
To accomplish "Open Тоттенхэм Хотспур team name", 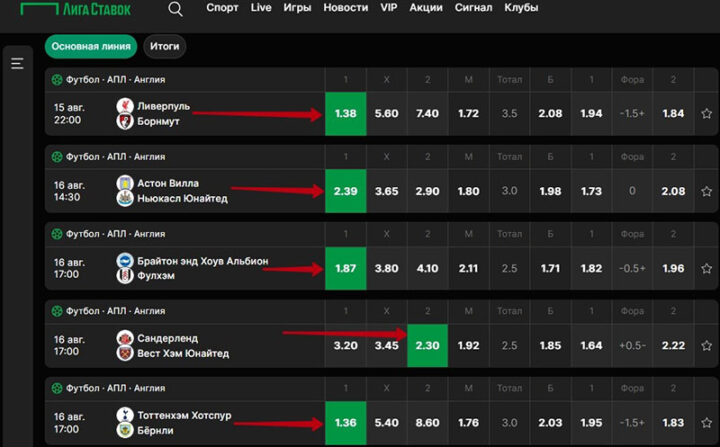I will [184, 415].
